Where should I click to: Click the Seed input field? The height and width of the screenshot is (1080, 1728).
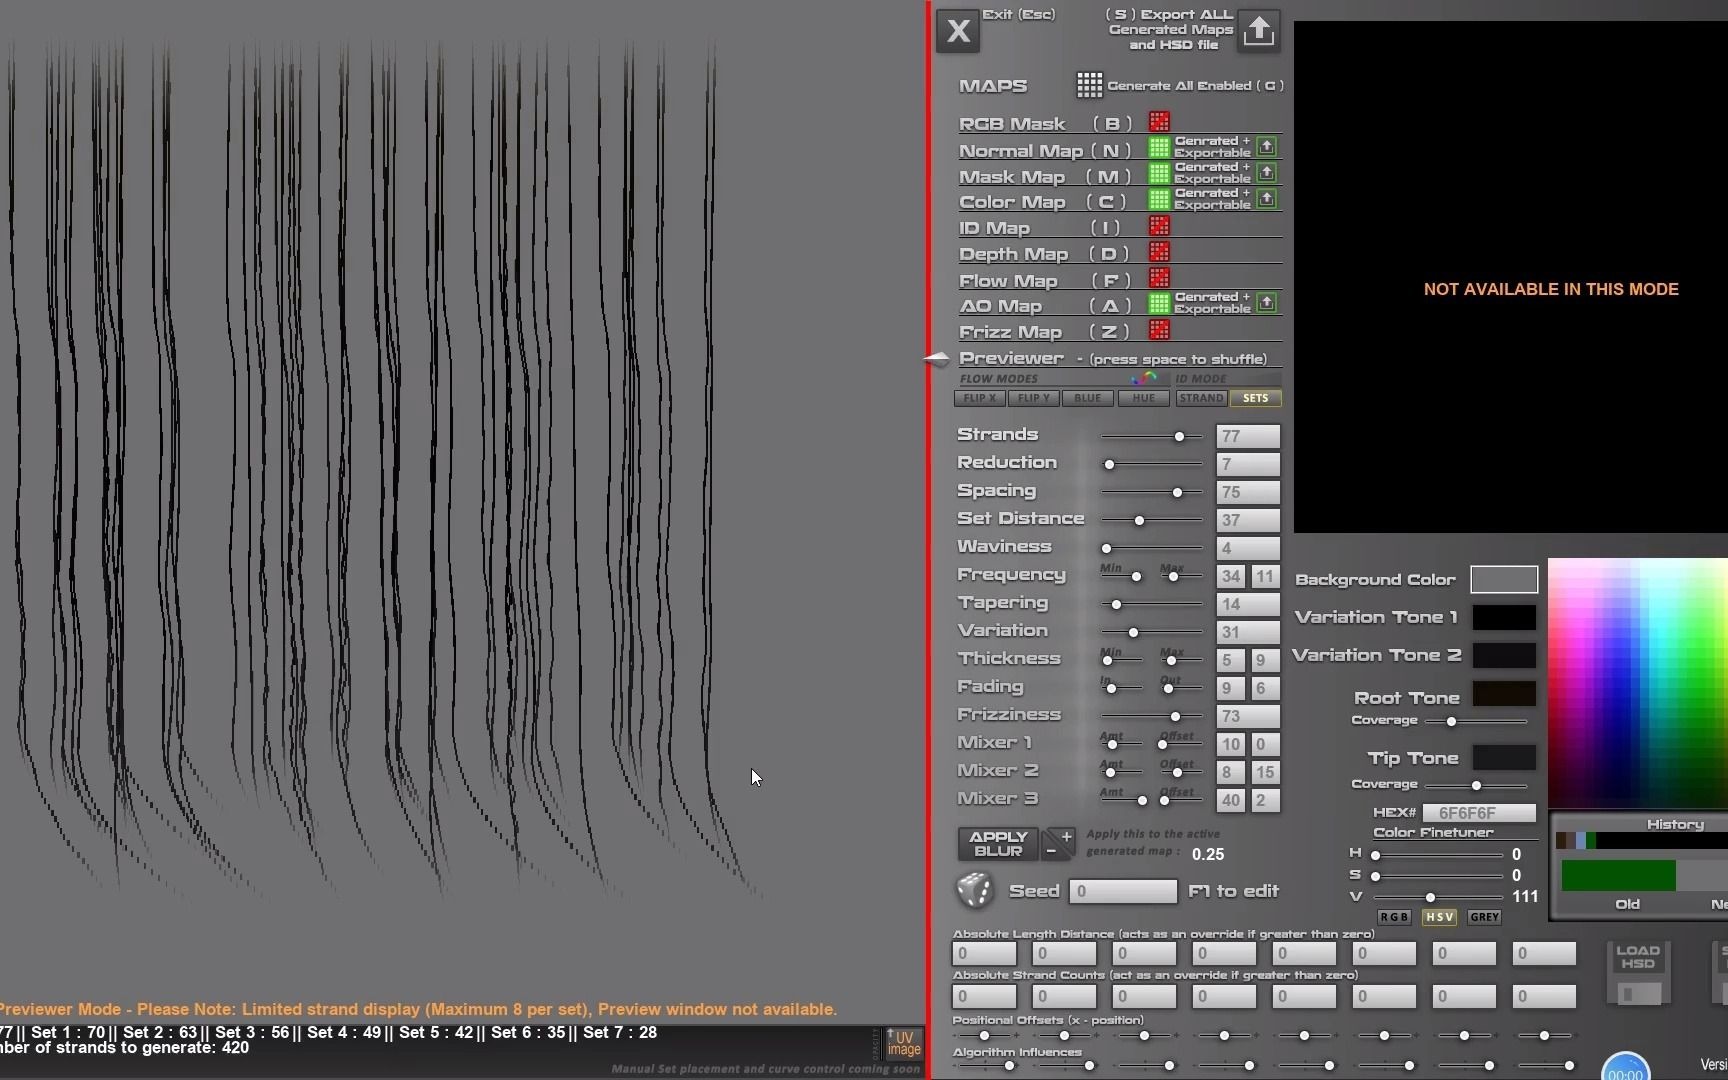(1123, 891)
